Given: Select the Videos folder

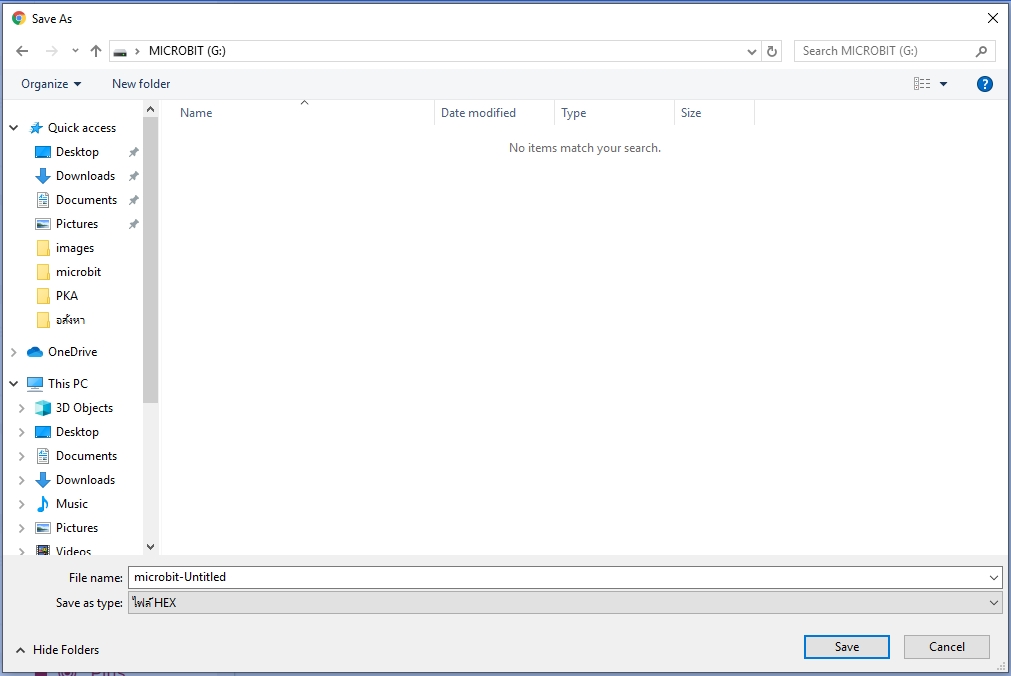Looking at the screenshot, I should [74, 551].
